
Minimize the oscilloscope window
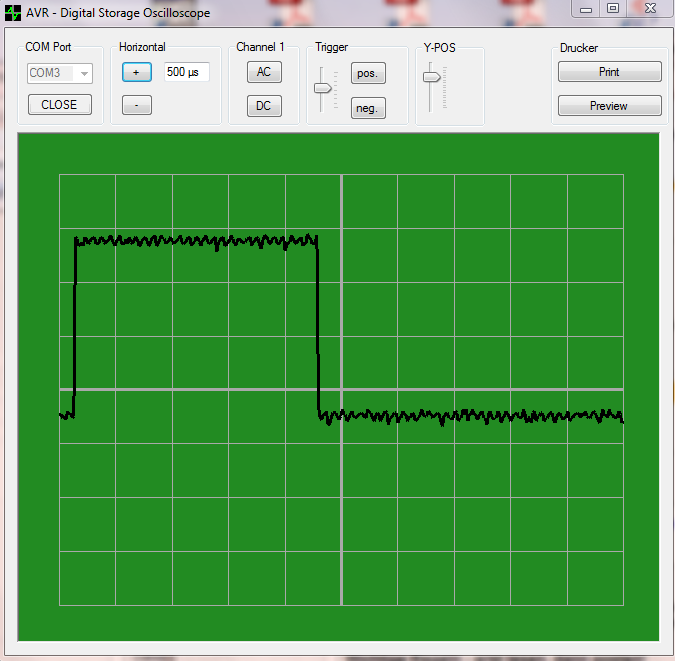point(586,9)
